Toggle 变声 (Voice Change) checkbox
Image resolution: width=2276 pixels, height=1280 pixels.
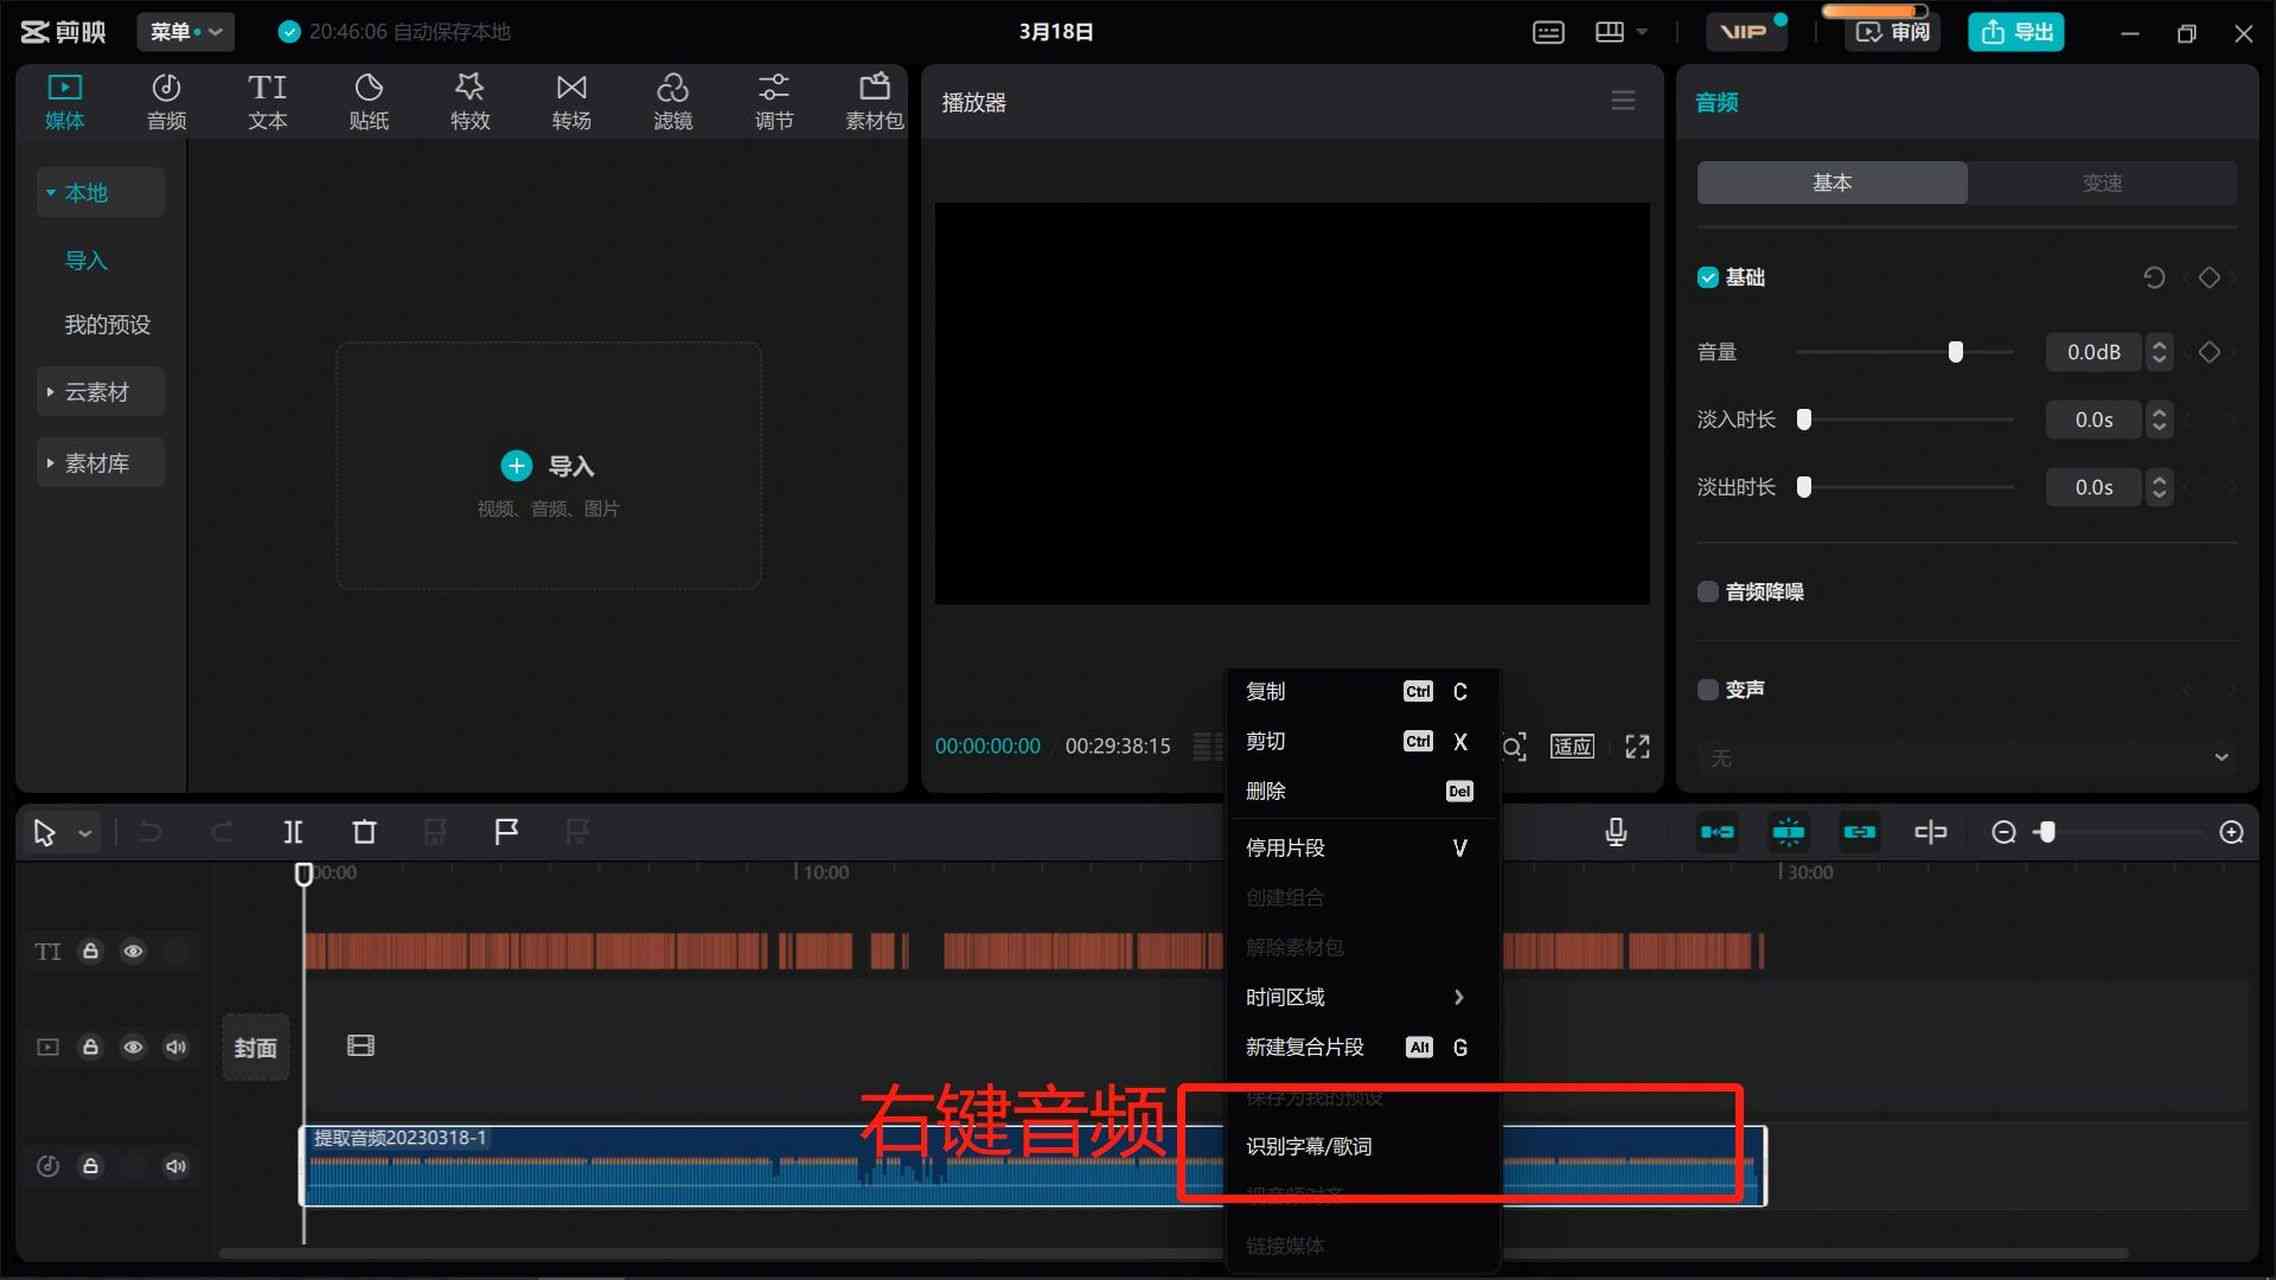[x=1707, y=688]
